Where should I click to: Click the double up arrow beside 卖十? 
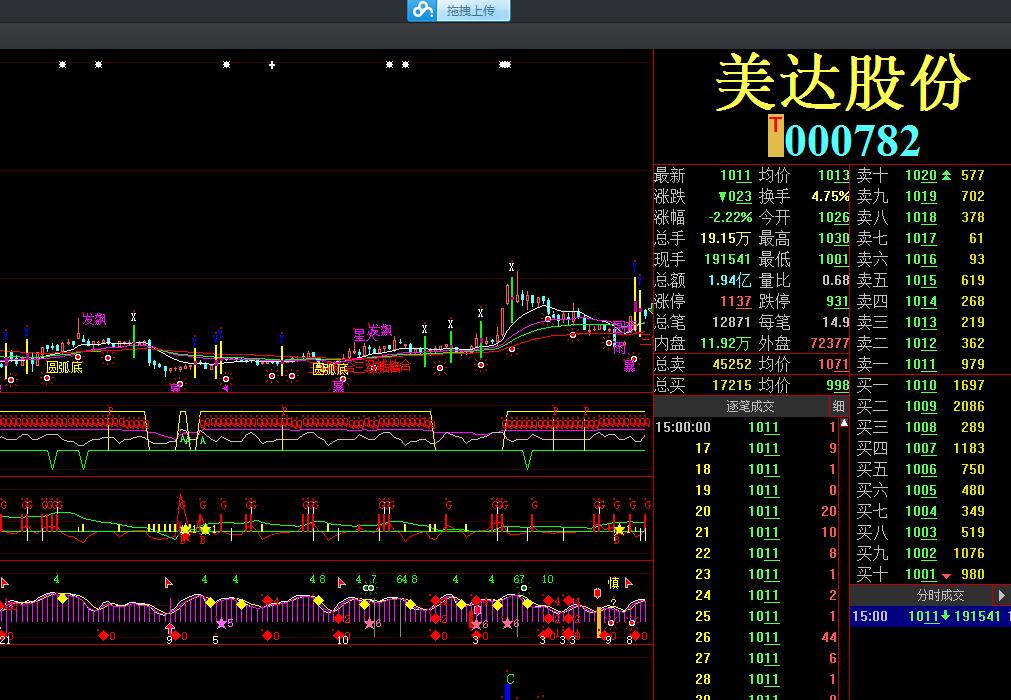tap(947, 175)
